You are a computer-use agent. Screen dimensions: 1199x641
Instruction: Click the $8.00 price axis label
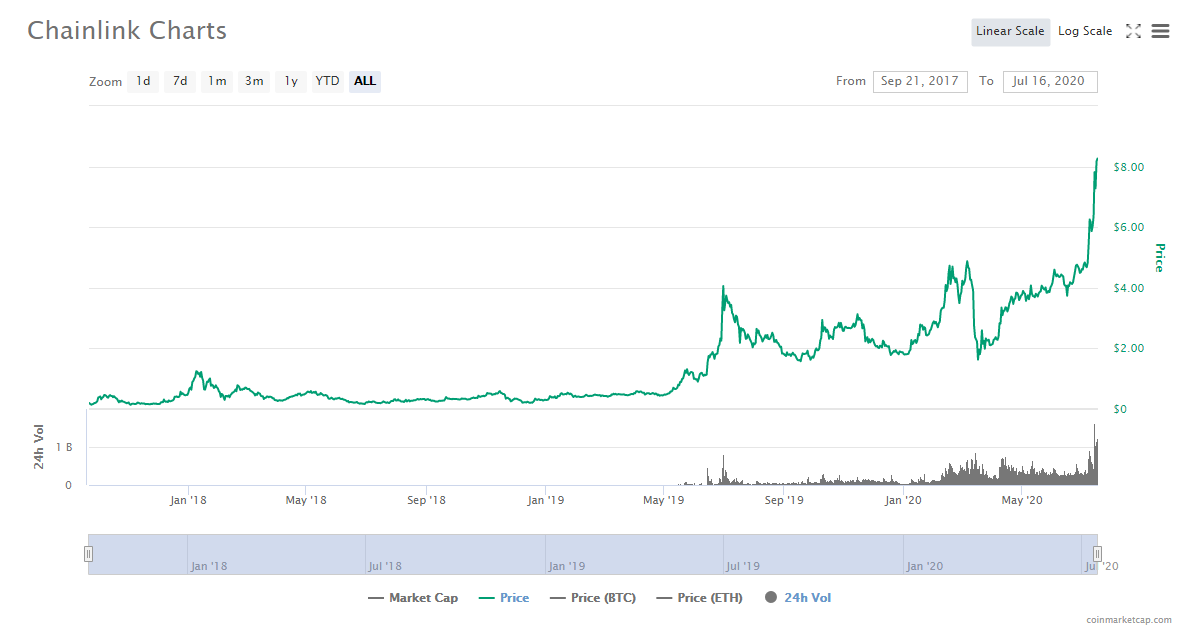pos(1129,168)
